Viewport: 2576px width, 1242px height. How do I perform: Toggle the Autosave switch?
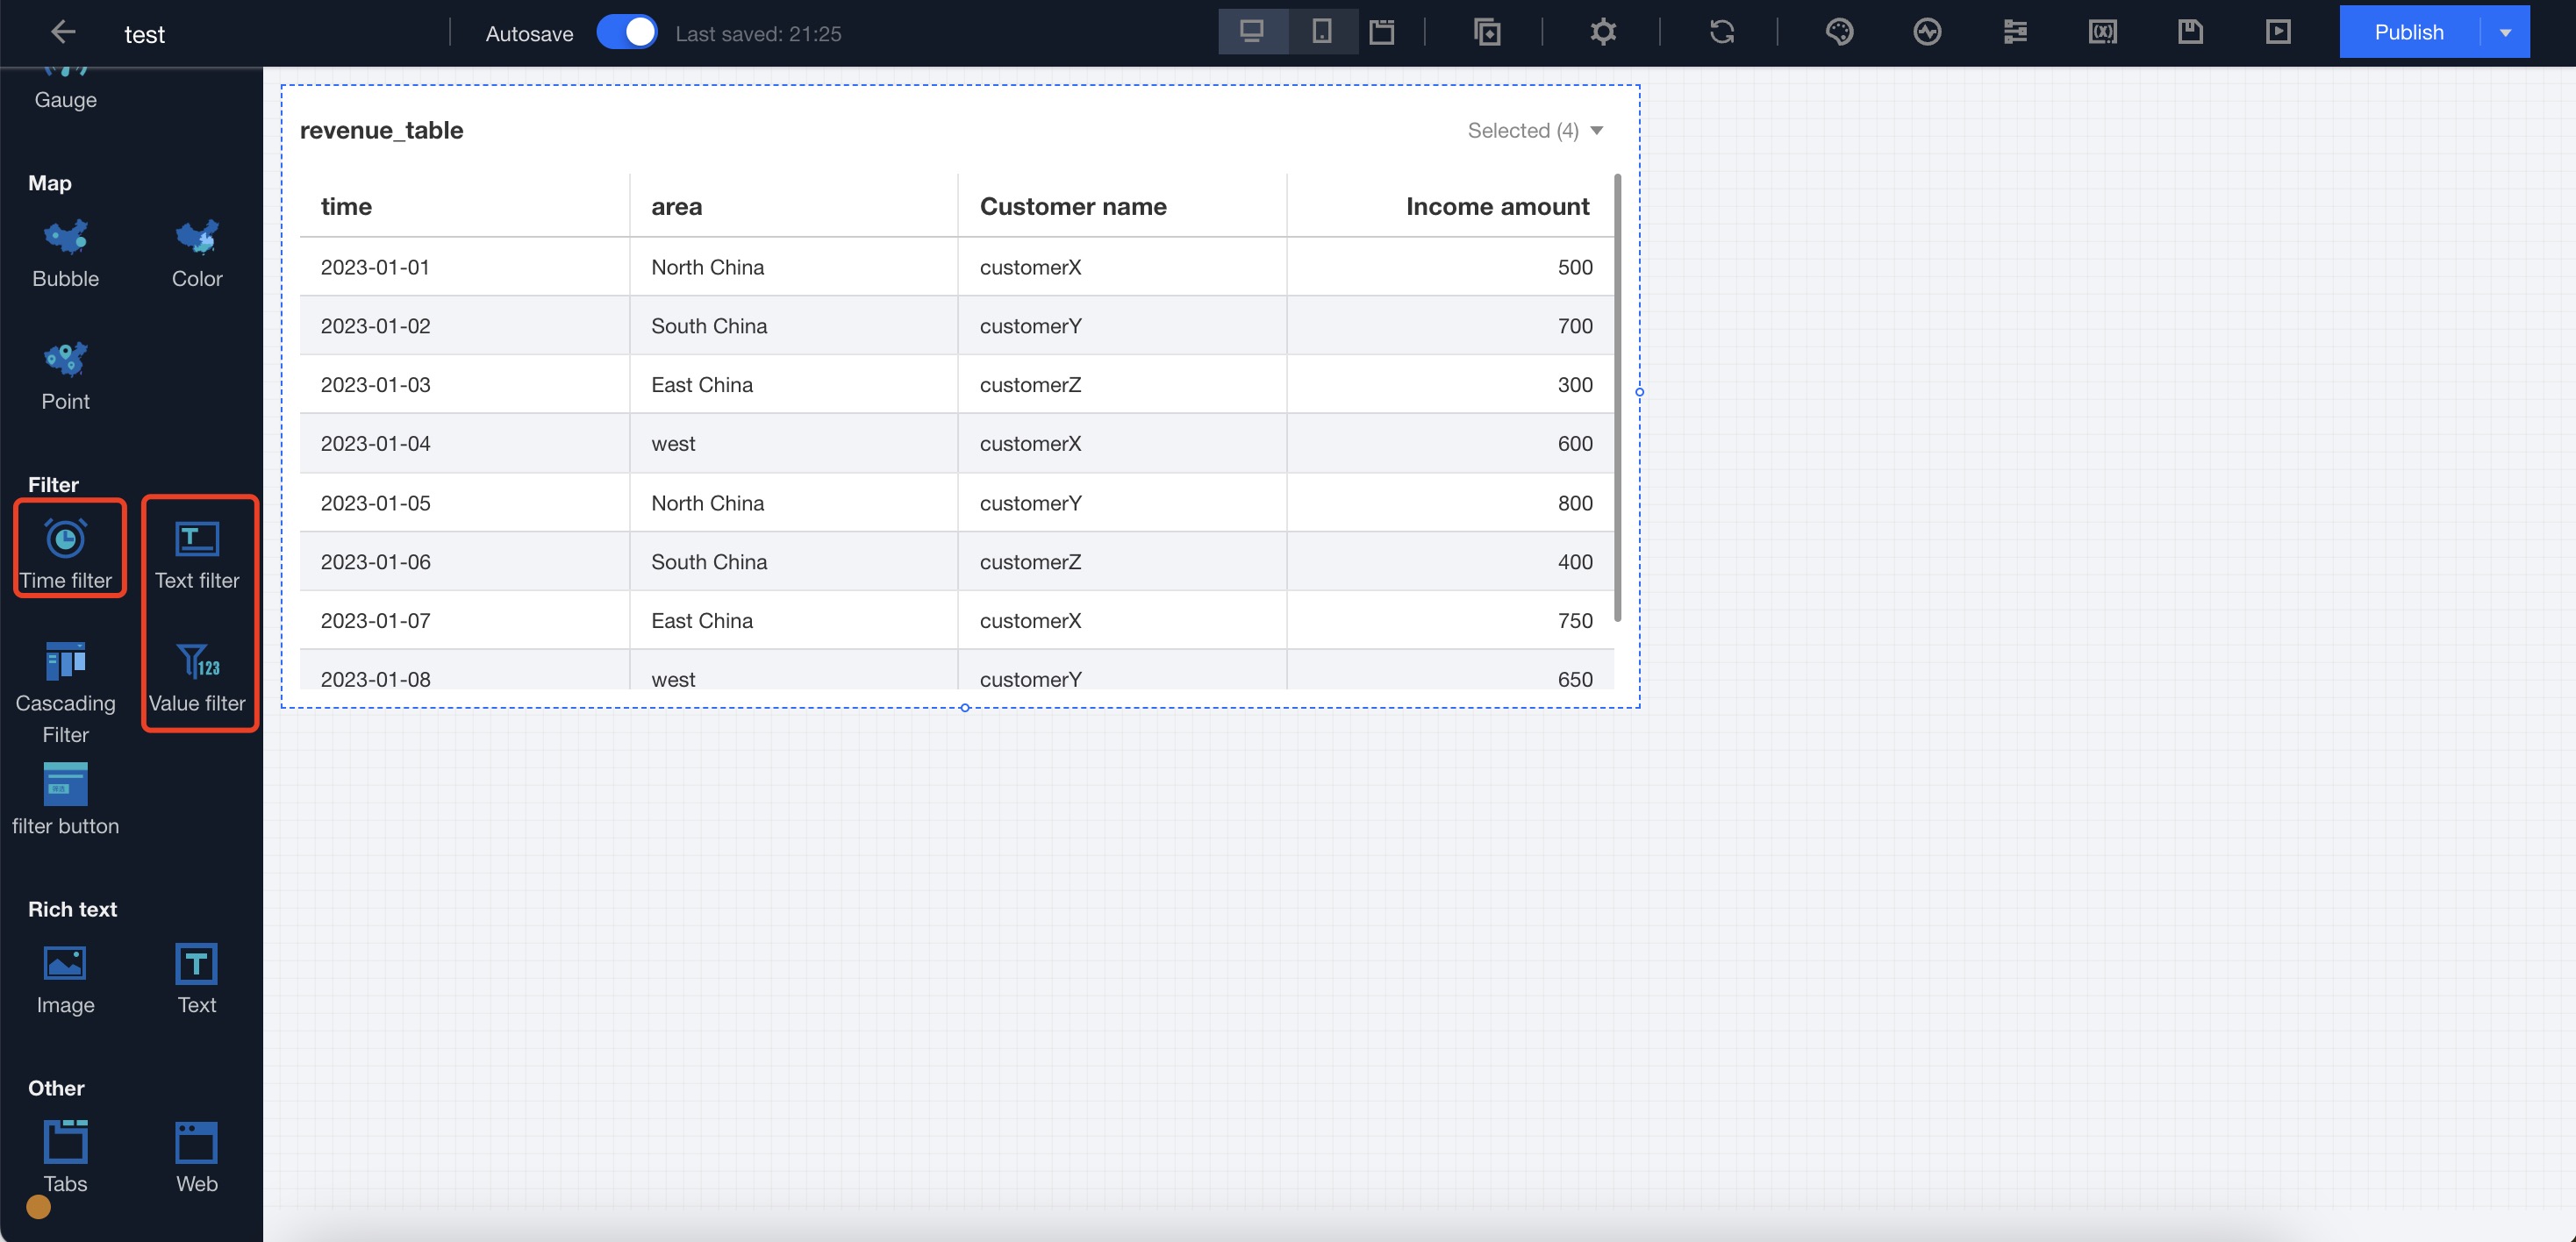tap(627, 32)
